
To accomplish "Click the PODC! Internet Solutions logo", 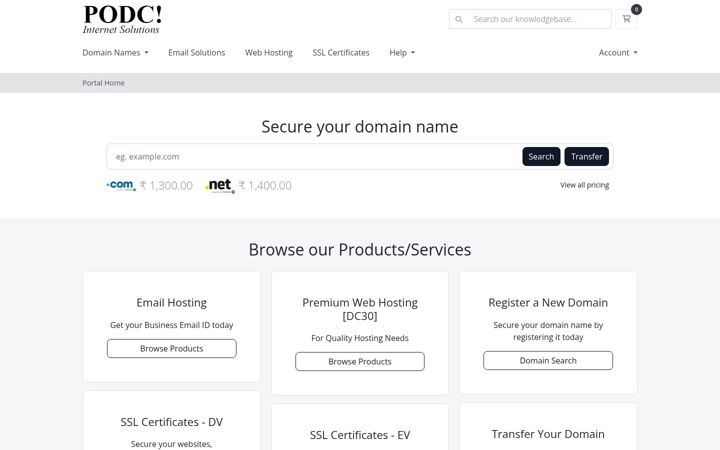I will pyautogui.click(x=122, y=19).
